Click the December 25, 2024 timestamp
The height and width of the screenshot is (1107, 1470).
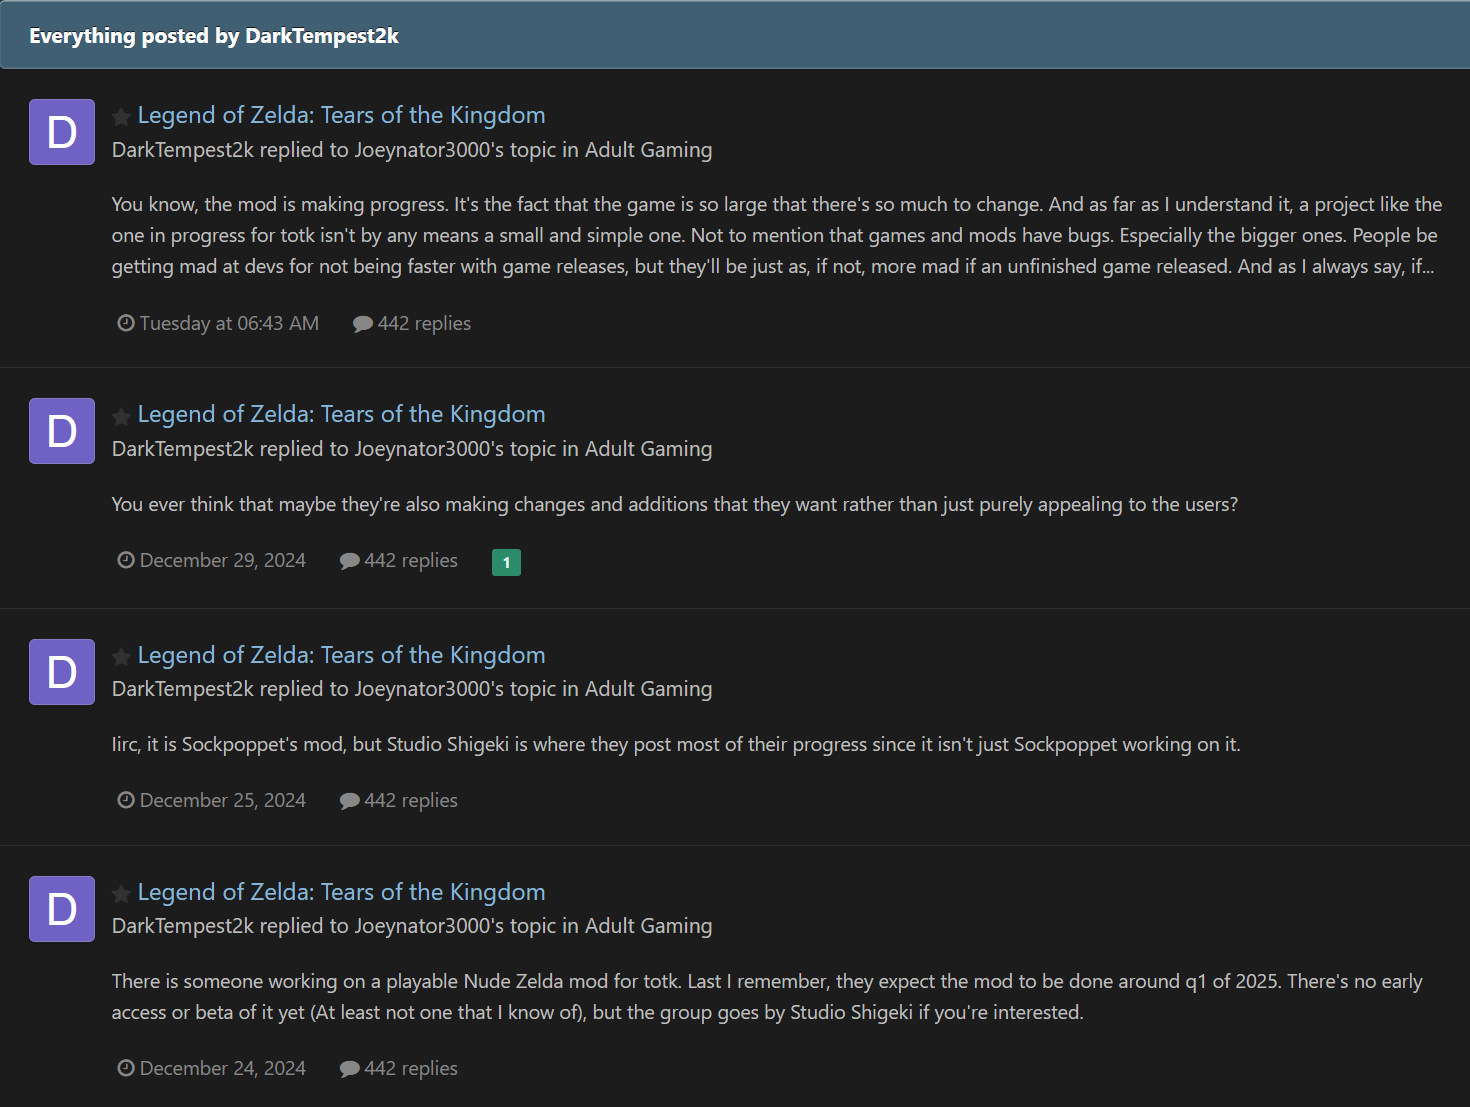pos(212,800)
